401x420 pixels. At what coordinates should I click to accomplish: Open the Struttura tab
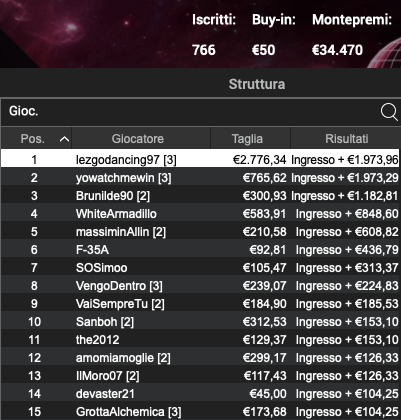(x=257, y=84)
